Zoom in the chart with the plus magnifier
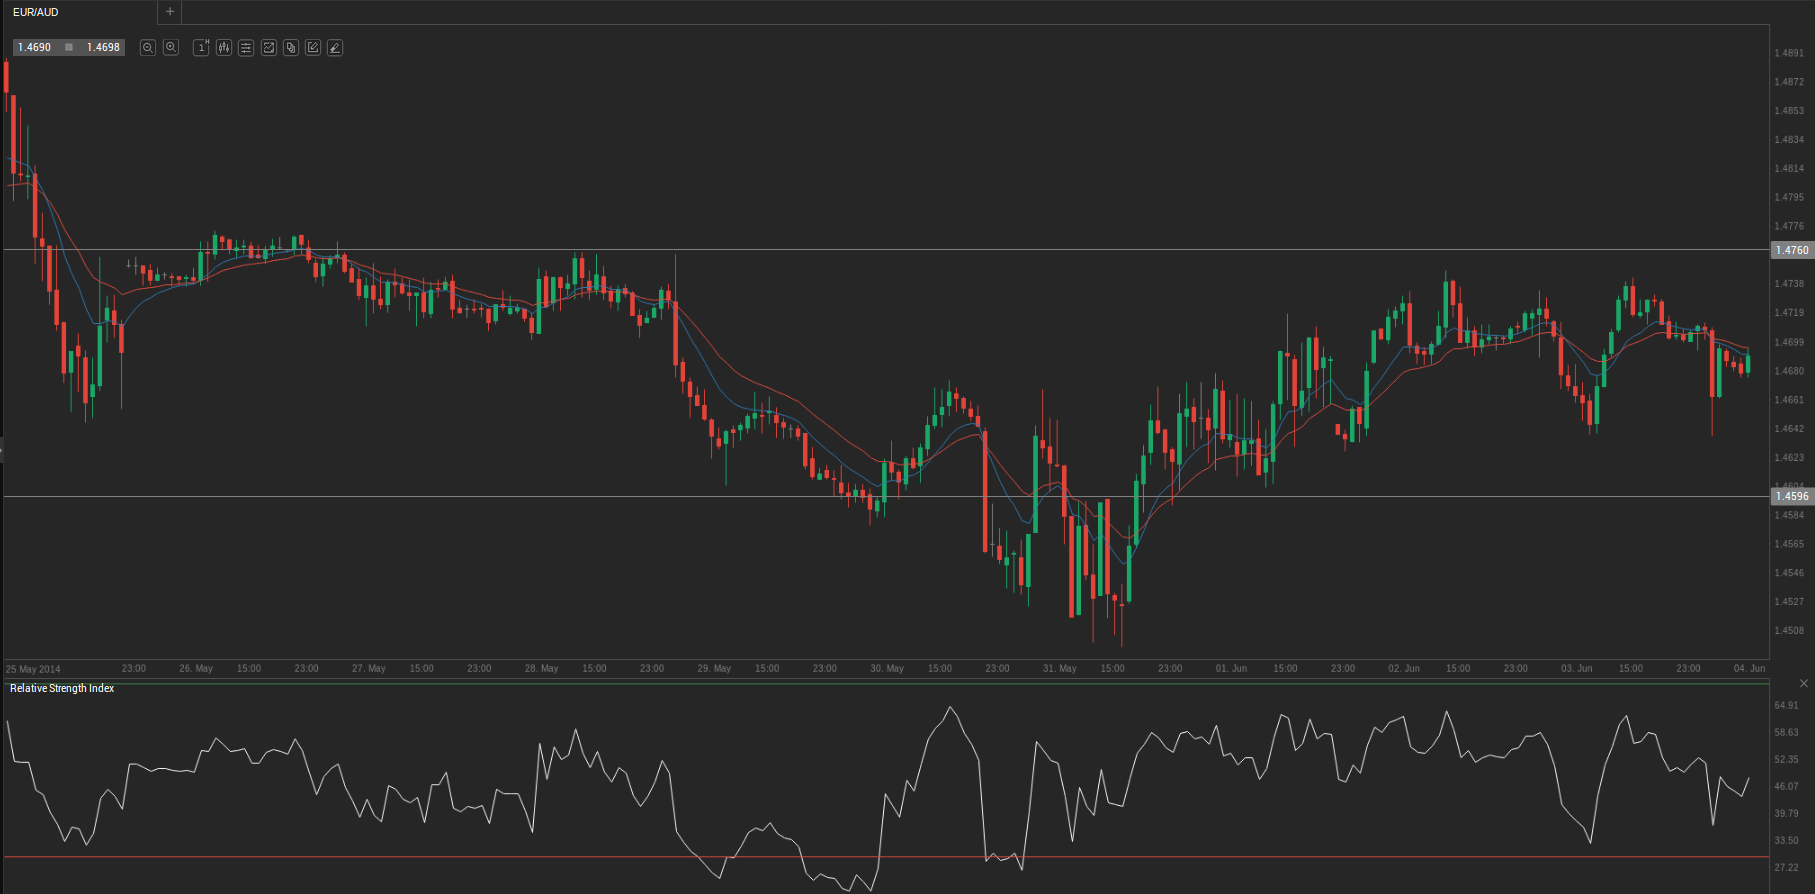This screenshot has width=1815, height=894. click(171, 48)
